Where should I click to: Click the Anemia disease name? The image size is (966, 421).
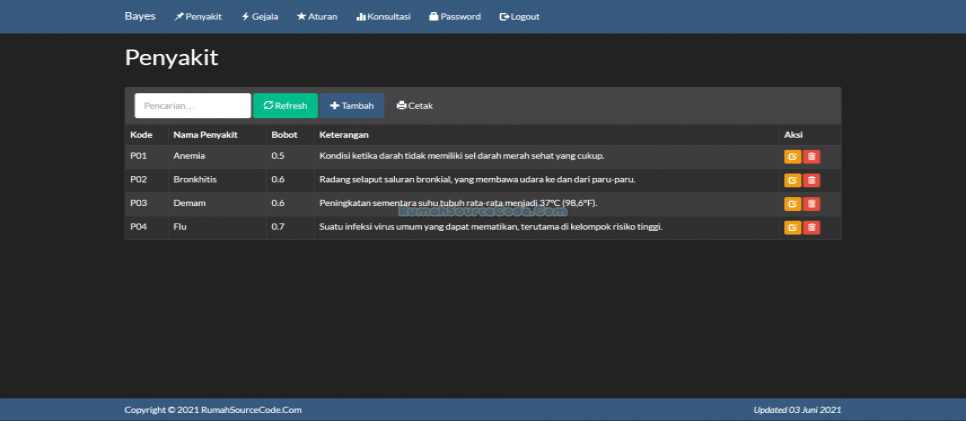189,156
